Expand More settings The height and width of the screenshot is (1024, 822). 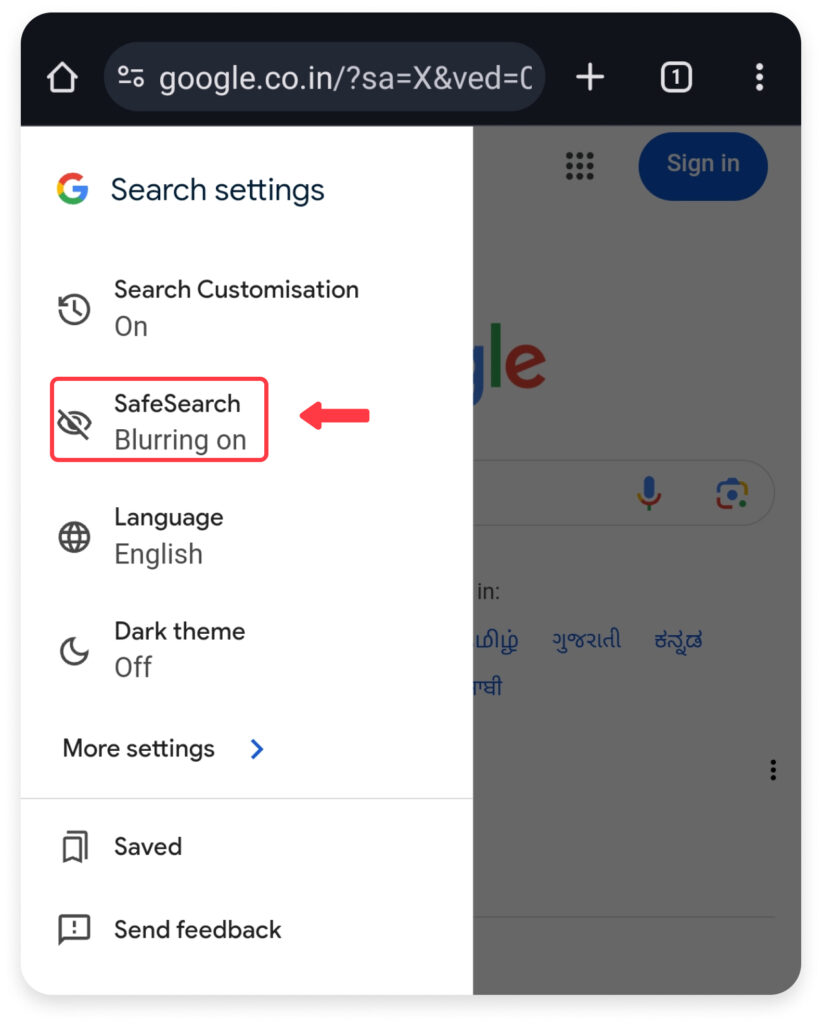(x=139, y=748)
